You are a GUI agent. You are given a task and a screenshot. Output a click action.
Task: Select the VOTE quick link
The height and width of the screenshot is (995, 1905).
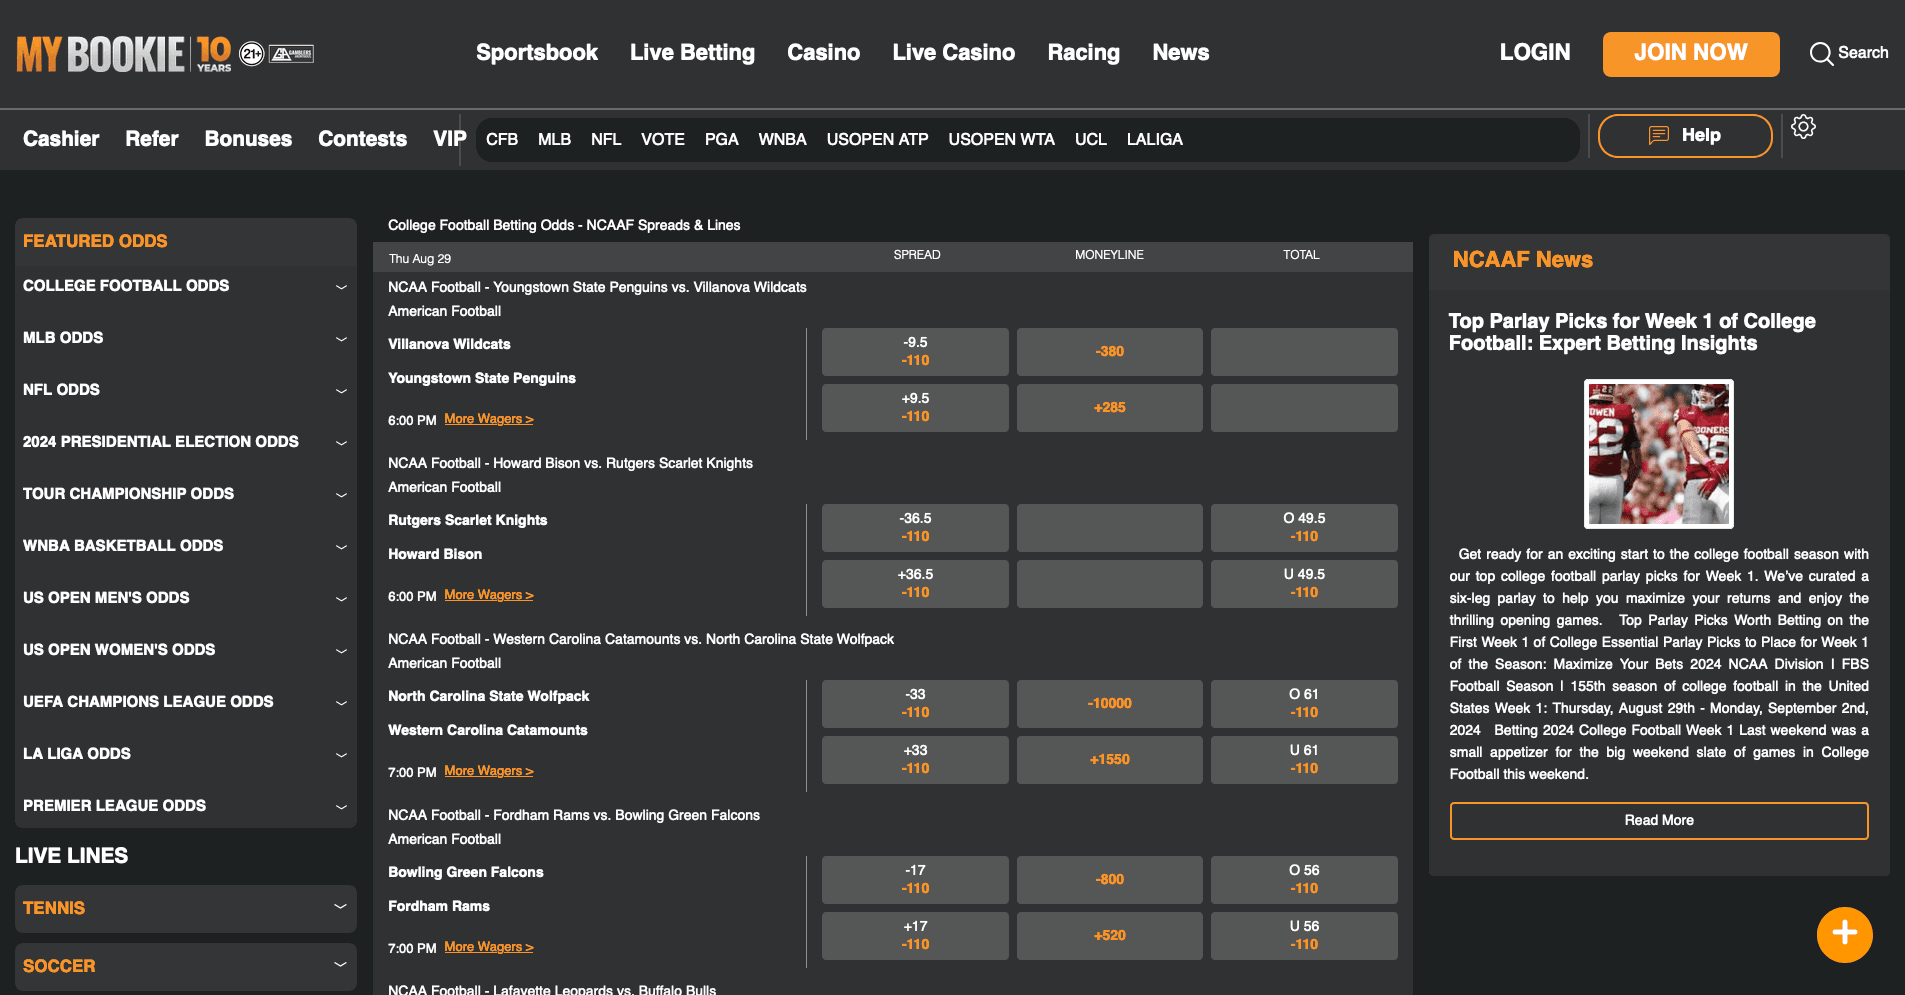coord(663,140)
